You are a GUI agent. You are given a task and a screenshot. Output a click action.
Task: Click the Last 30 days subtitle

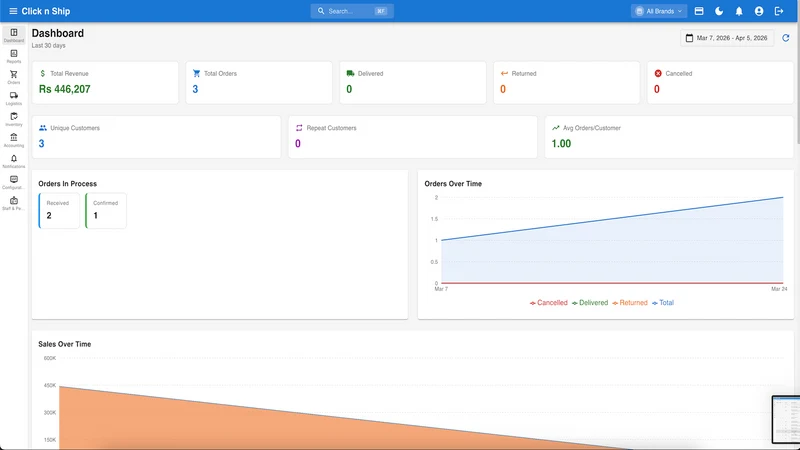pyautogui.click(x=48, y=45)
